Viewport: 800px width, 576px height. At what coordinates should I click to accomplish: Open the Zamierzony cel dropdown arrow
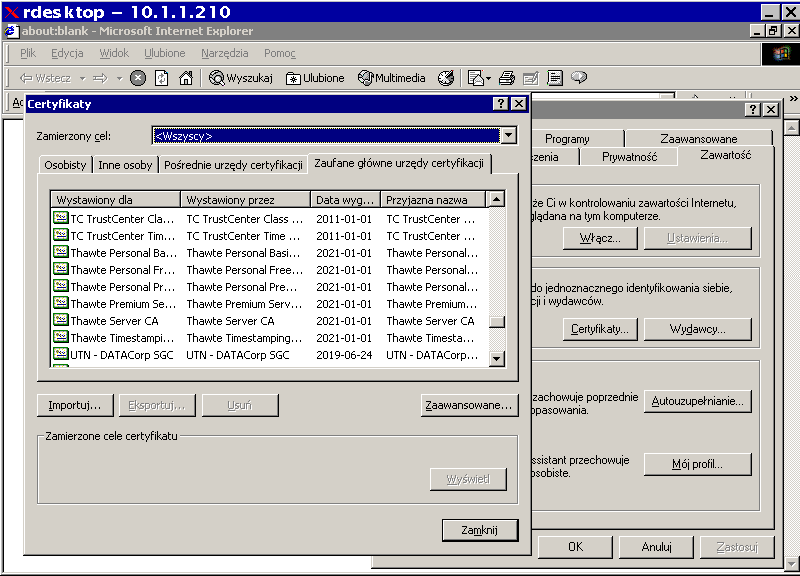click(509, 135)
